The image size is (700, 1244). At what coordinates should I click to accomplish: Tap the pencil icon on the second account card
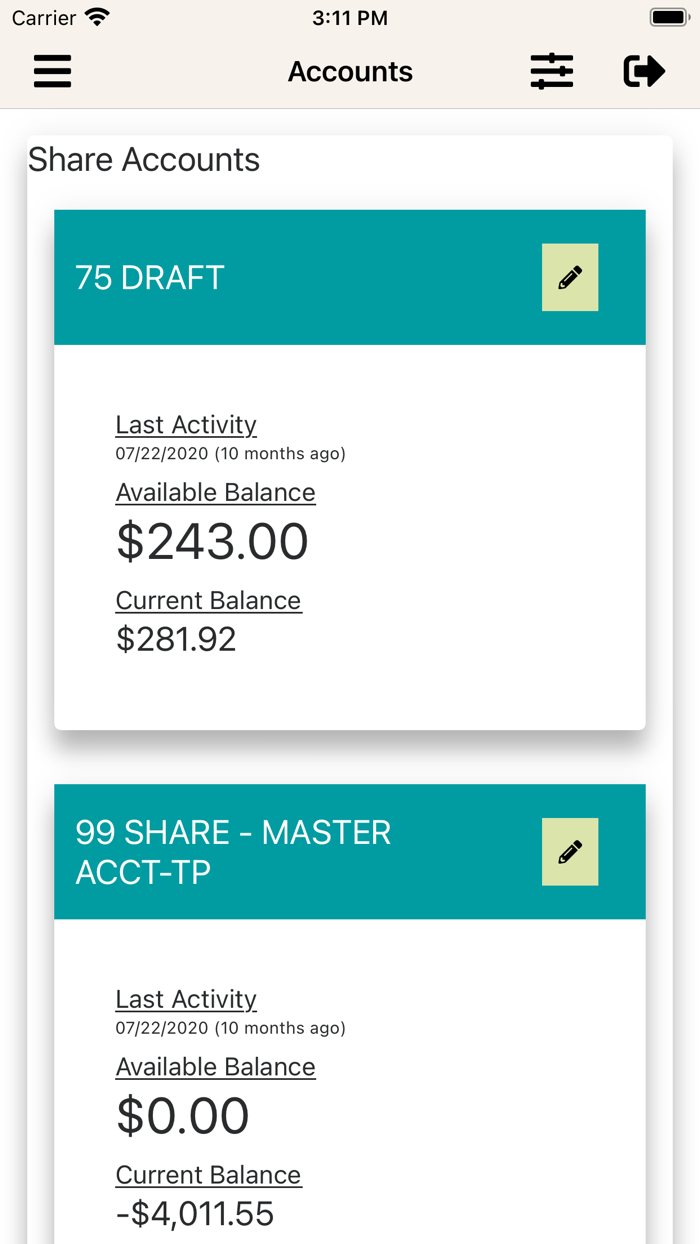[569, 851]
